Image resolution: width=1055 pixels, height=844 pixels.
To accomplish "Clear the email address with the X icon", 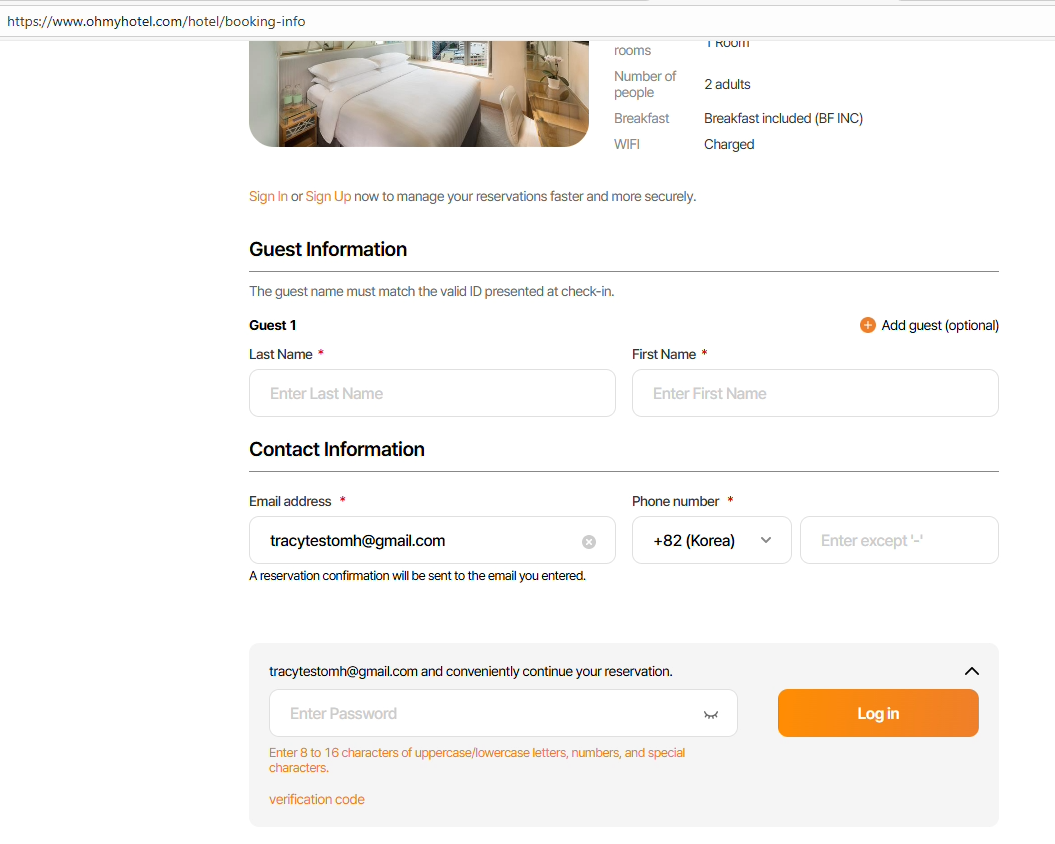I will (589, 541).
